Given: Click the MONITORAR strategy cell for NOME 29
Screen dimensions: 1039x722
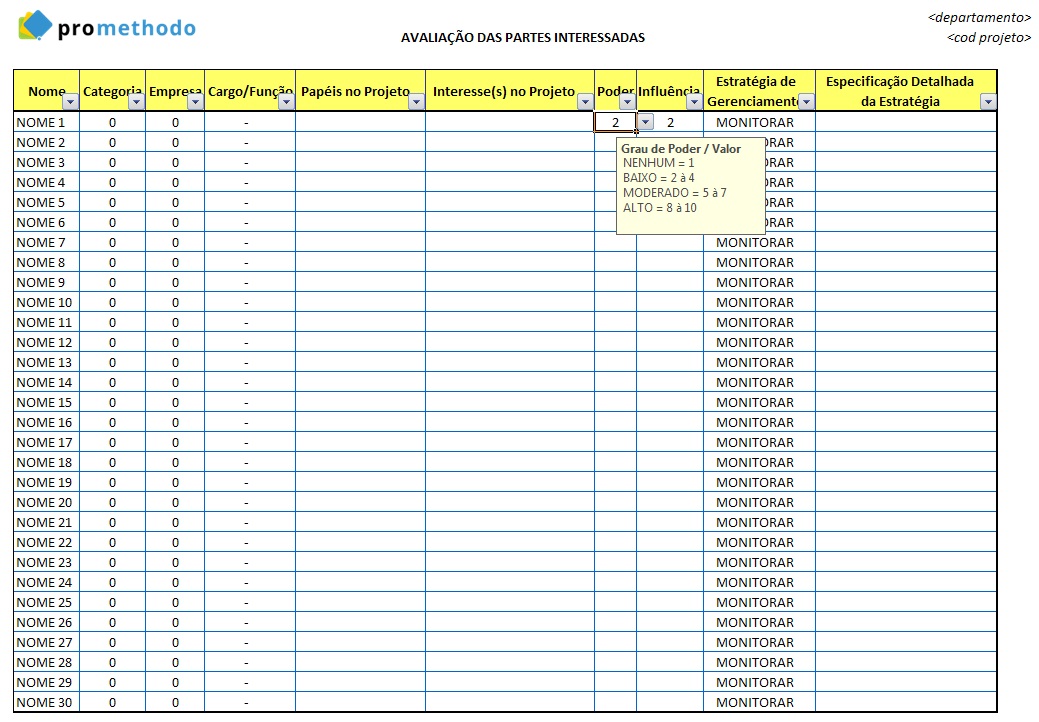Looking at the screenshot, I should [x=759, y=682].
